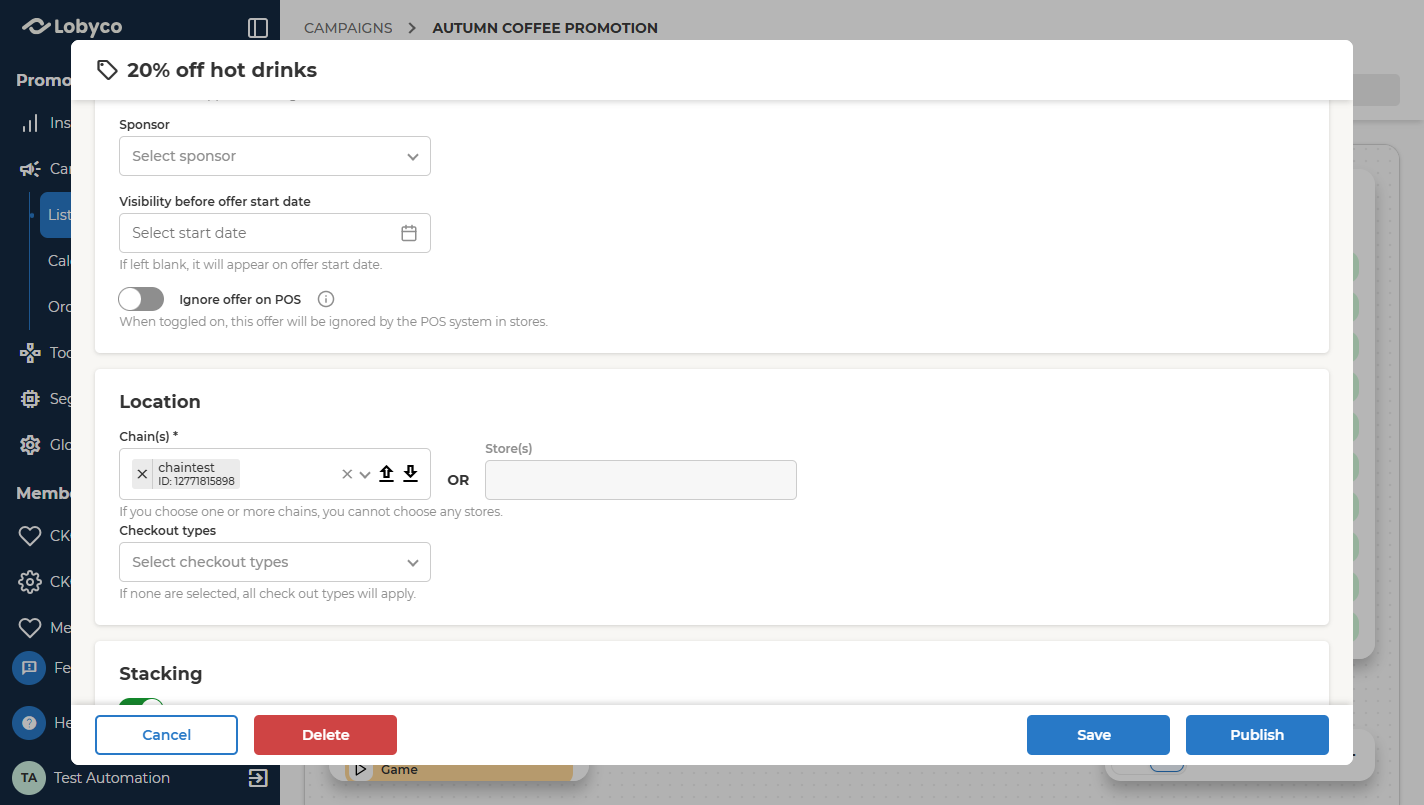
Task: Open Tools via the sidebar gamepad icon
Action: [x=30, y=352]
